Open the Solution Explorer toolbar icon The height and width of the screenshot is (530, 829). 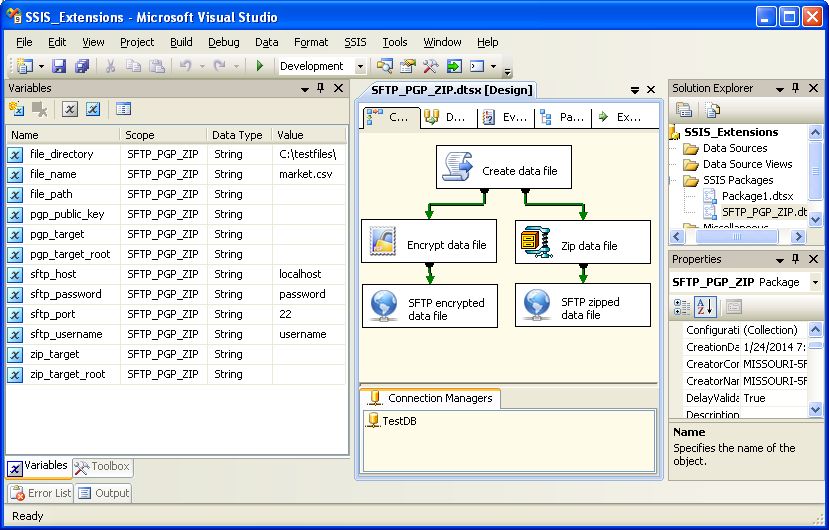pyautogui.click(x=384, y=66)
